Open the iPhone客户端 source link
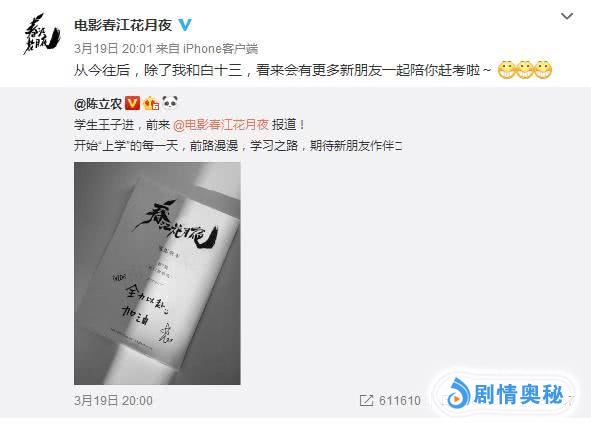 pyautogui.click(x=220, y=49)
